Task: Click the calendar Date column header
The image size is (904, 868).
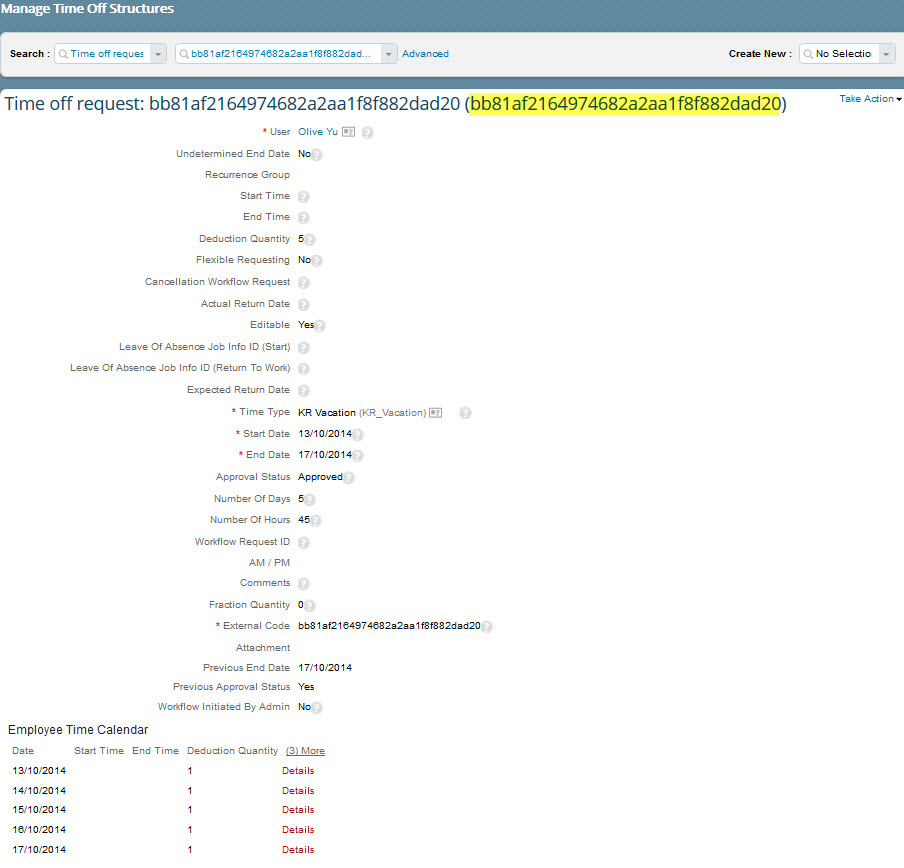Action: [x=23, y=750]
